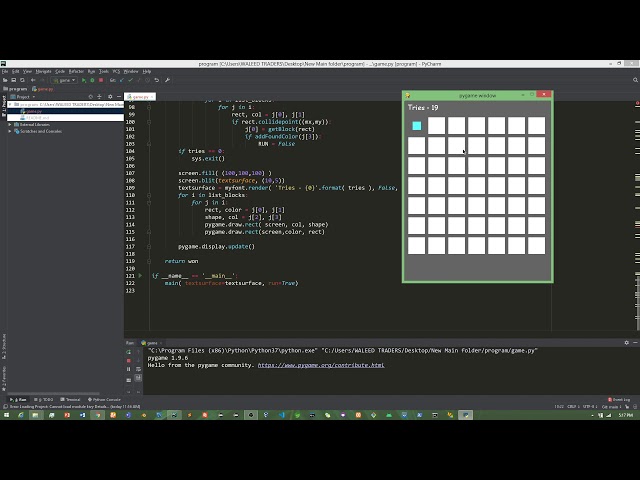Collapse the program root folder in tree
The height and width of the screenshot is (480, 640).
tap(10, 104)
